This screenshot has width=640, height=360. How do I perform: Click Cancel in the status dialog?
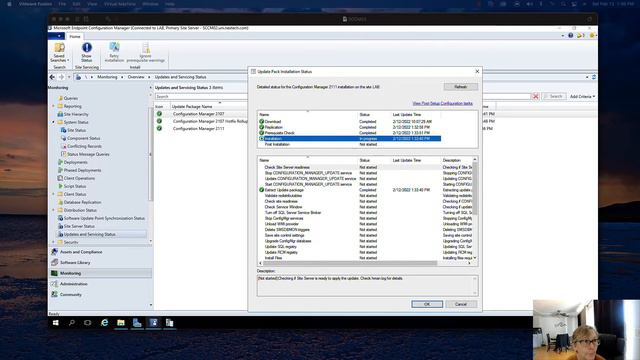point(460,304)
